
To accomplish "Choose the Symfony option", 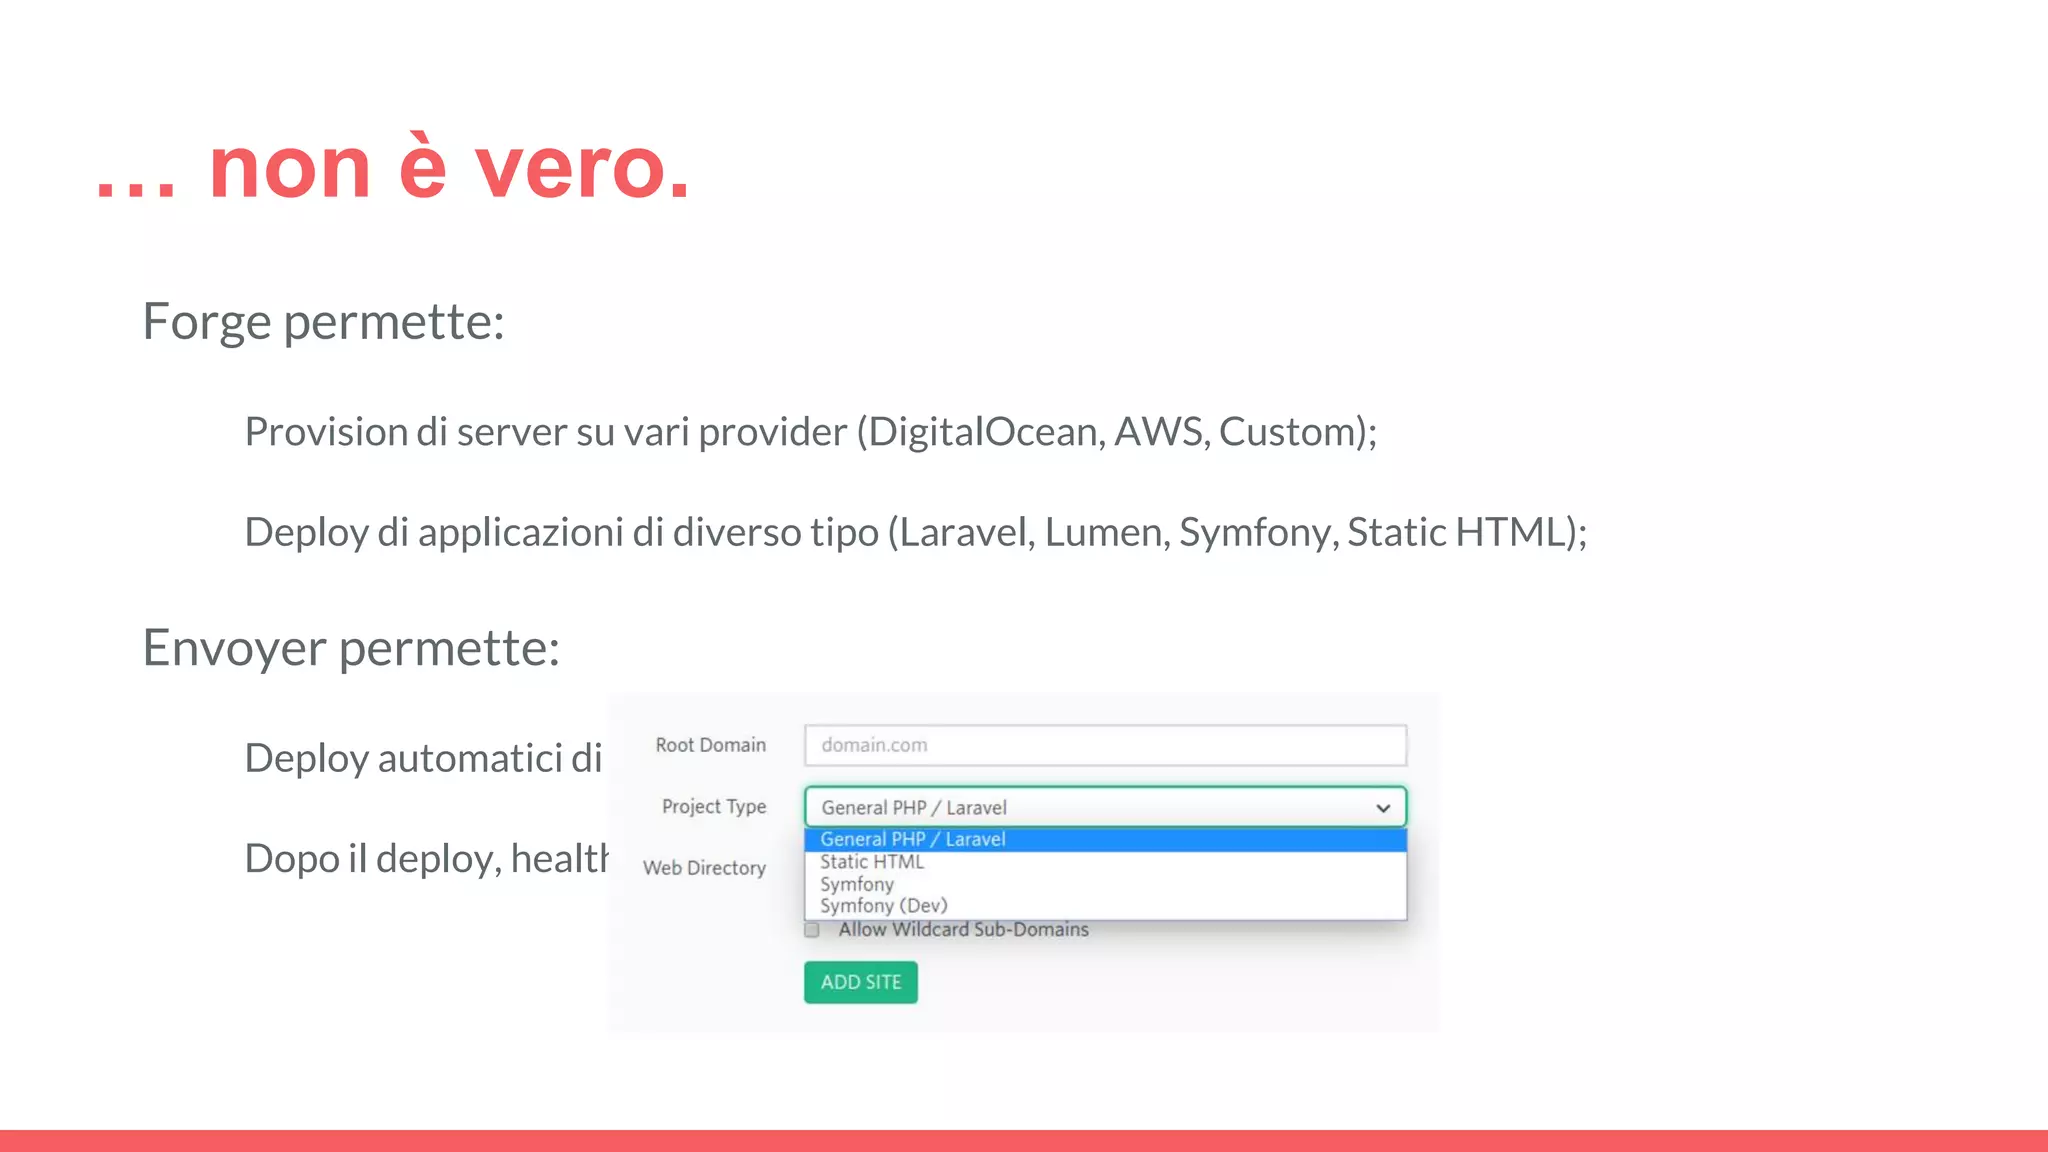I will pyautogui.click(x=1105, y=884).
